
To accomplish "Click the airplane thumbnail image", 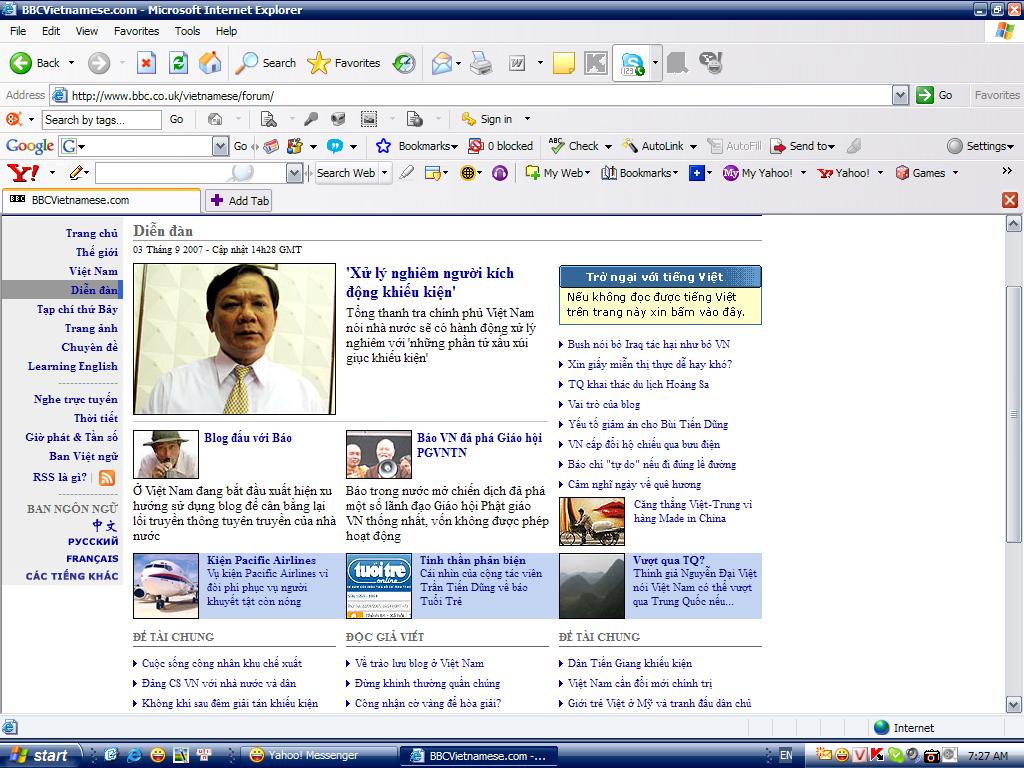I will (166, 586).
